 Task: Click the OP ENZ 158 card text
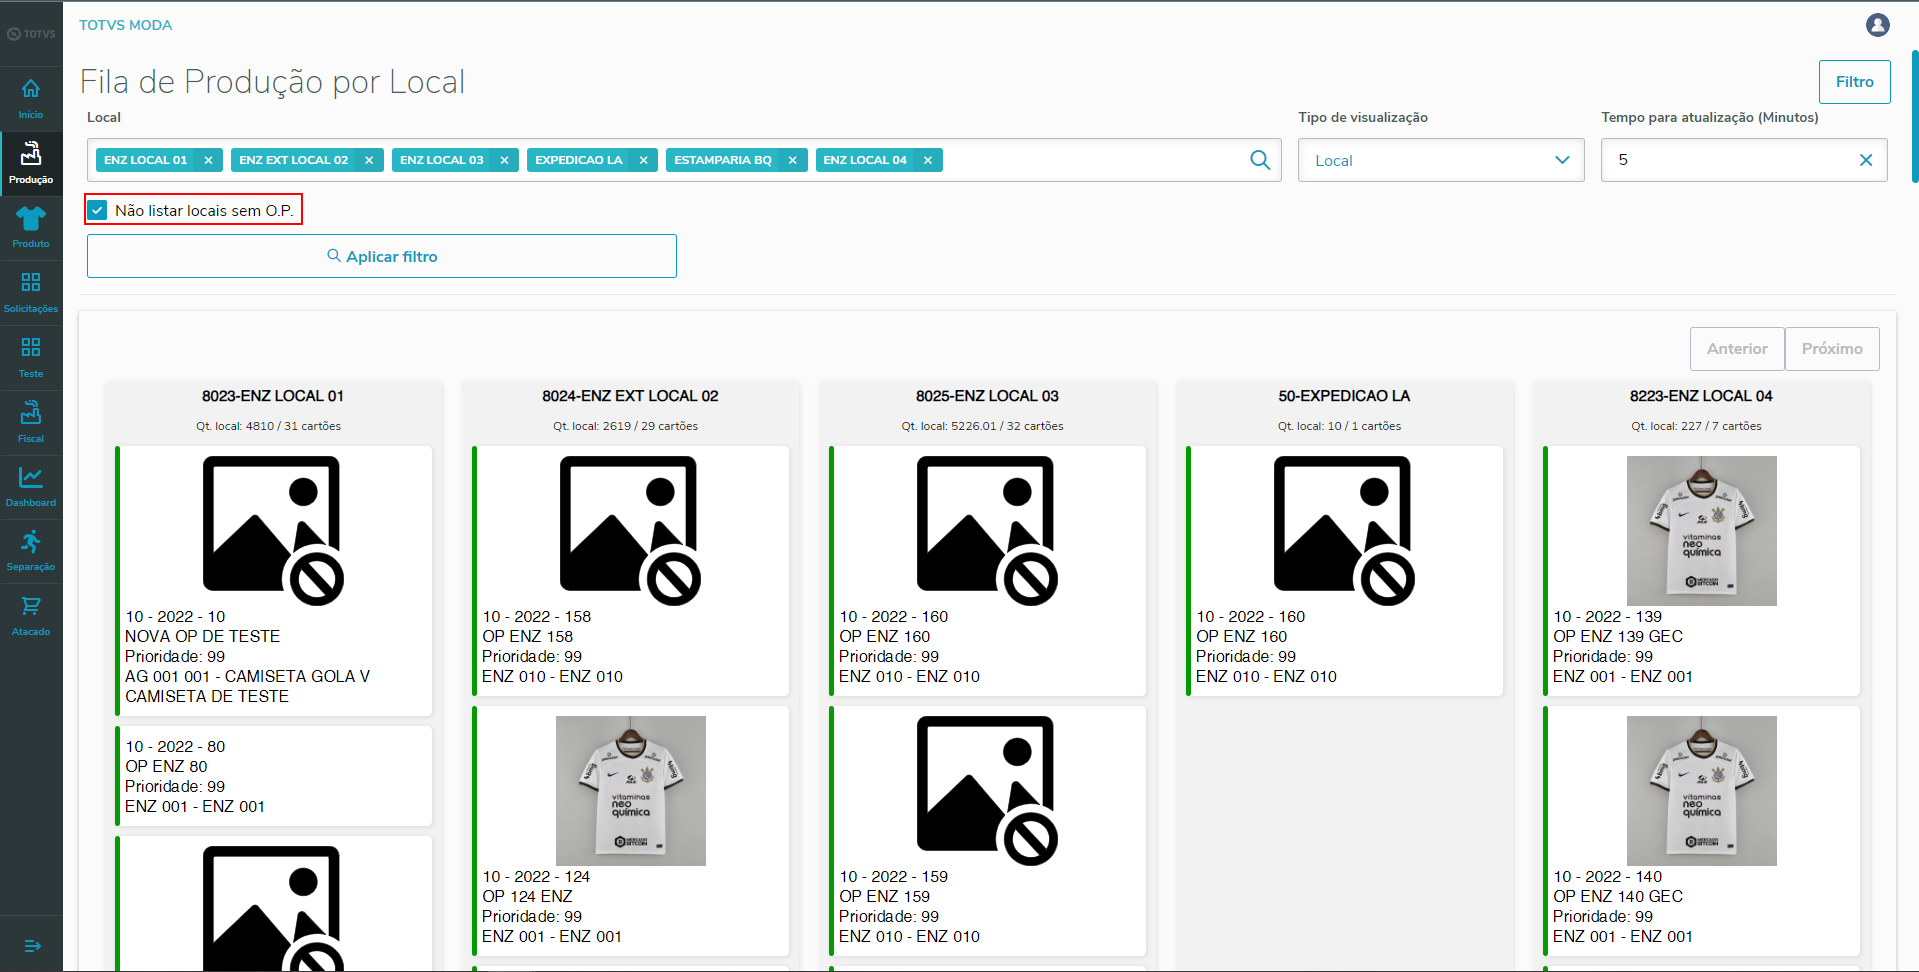point(527,636)
